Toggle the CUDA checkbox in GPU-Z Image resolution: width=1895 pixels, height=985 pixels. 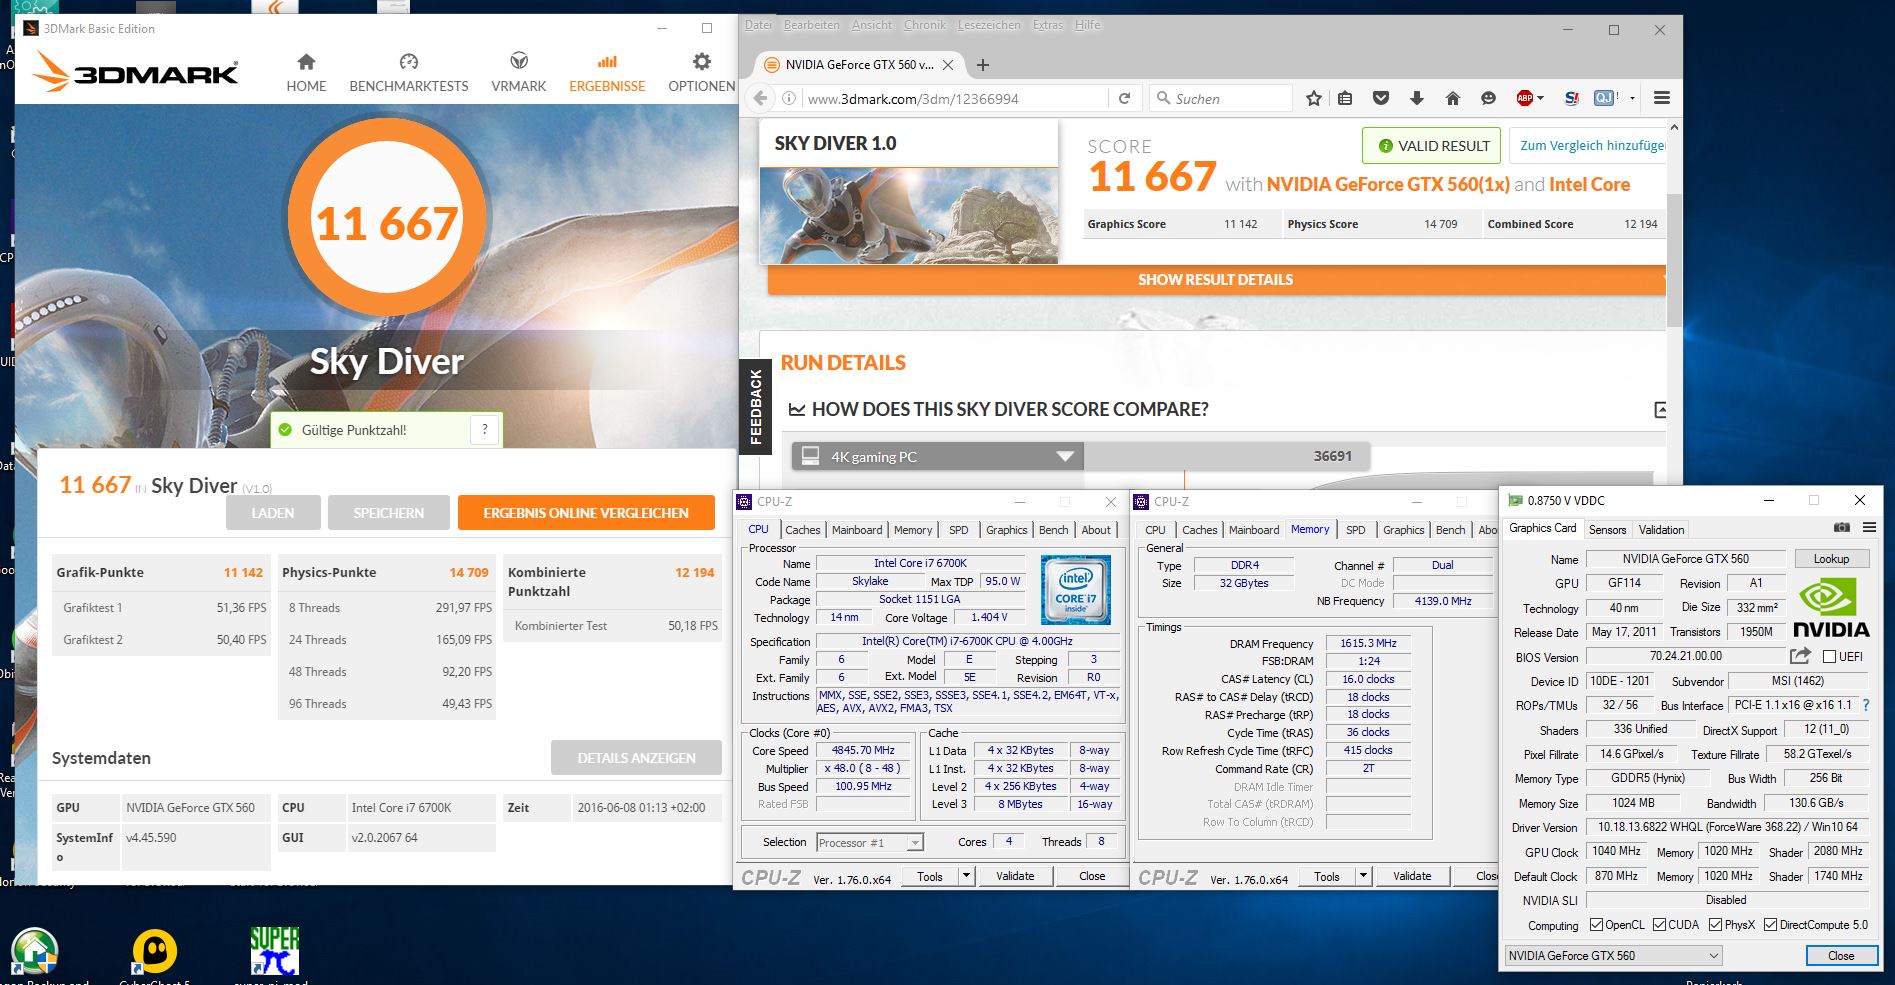1660,925
